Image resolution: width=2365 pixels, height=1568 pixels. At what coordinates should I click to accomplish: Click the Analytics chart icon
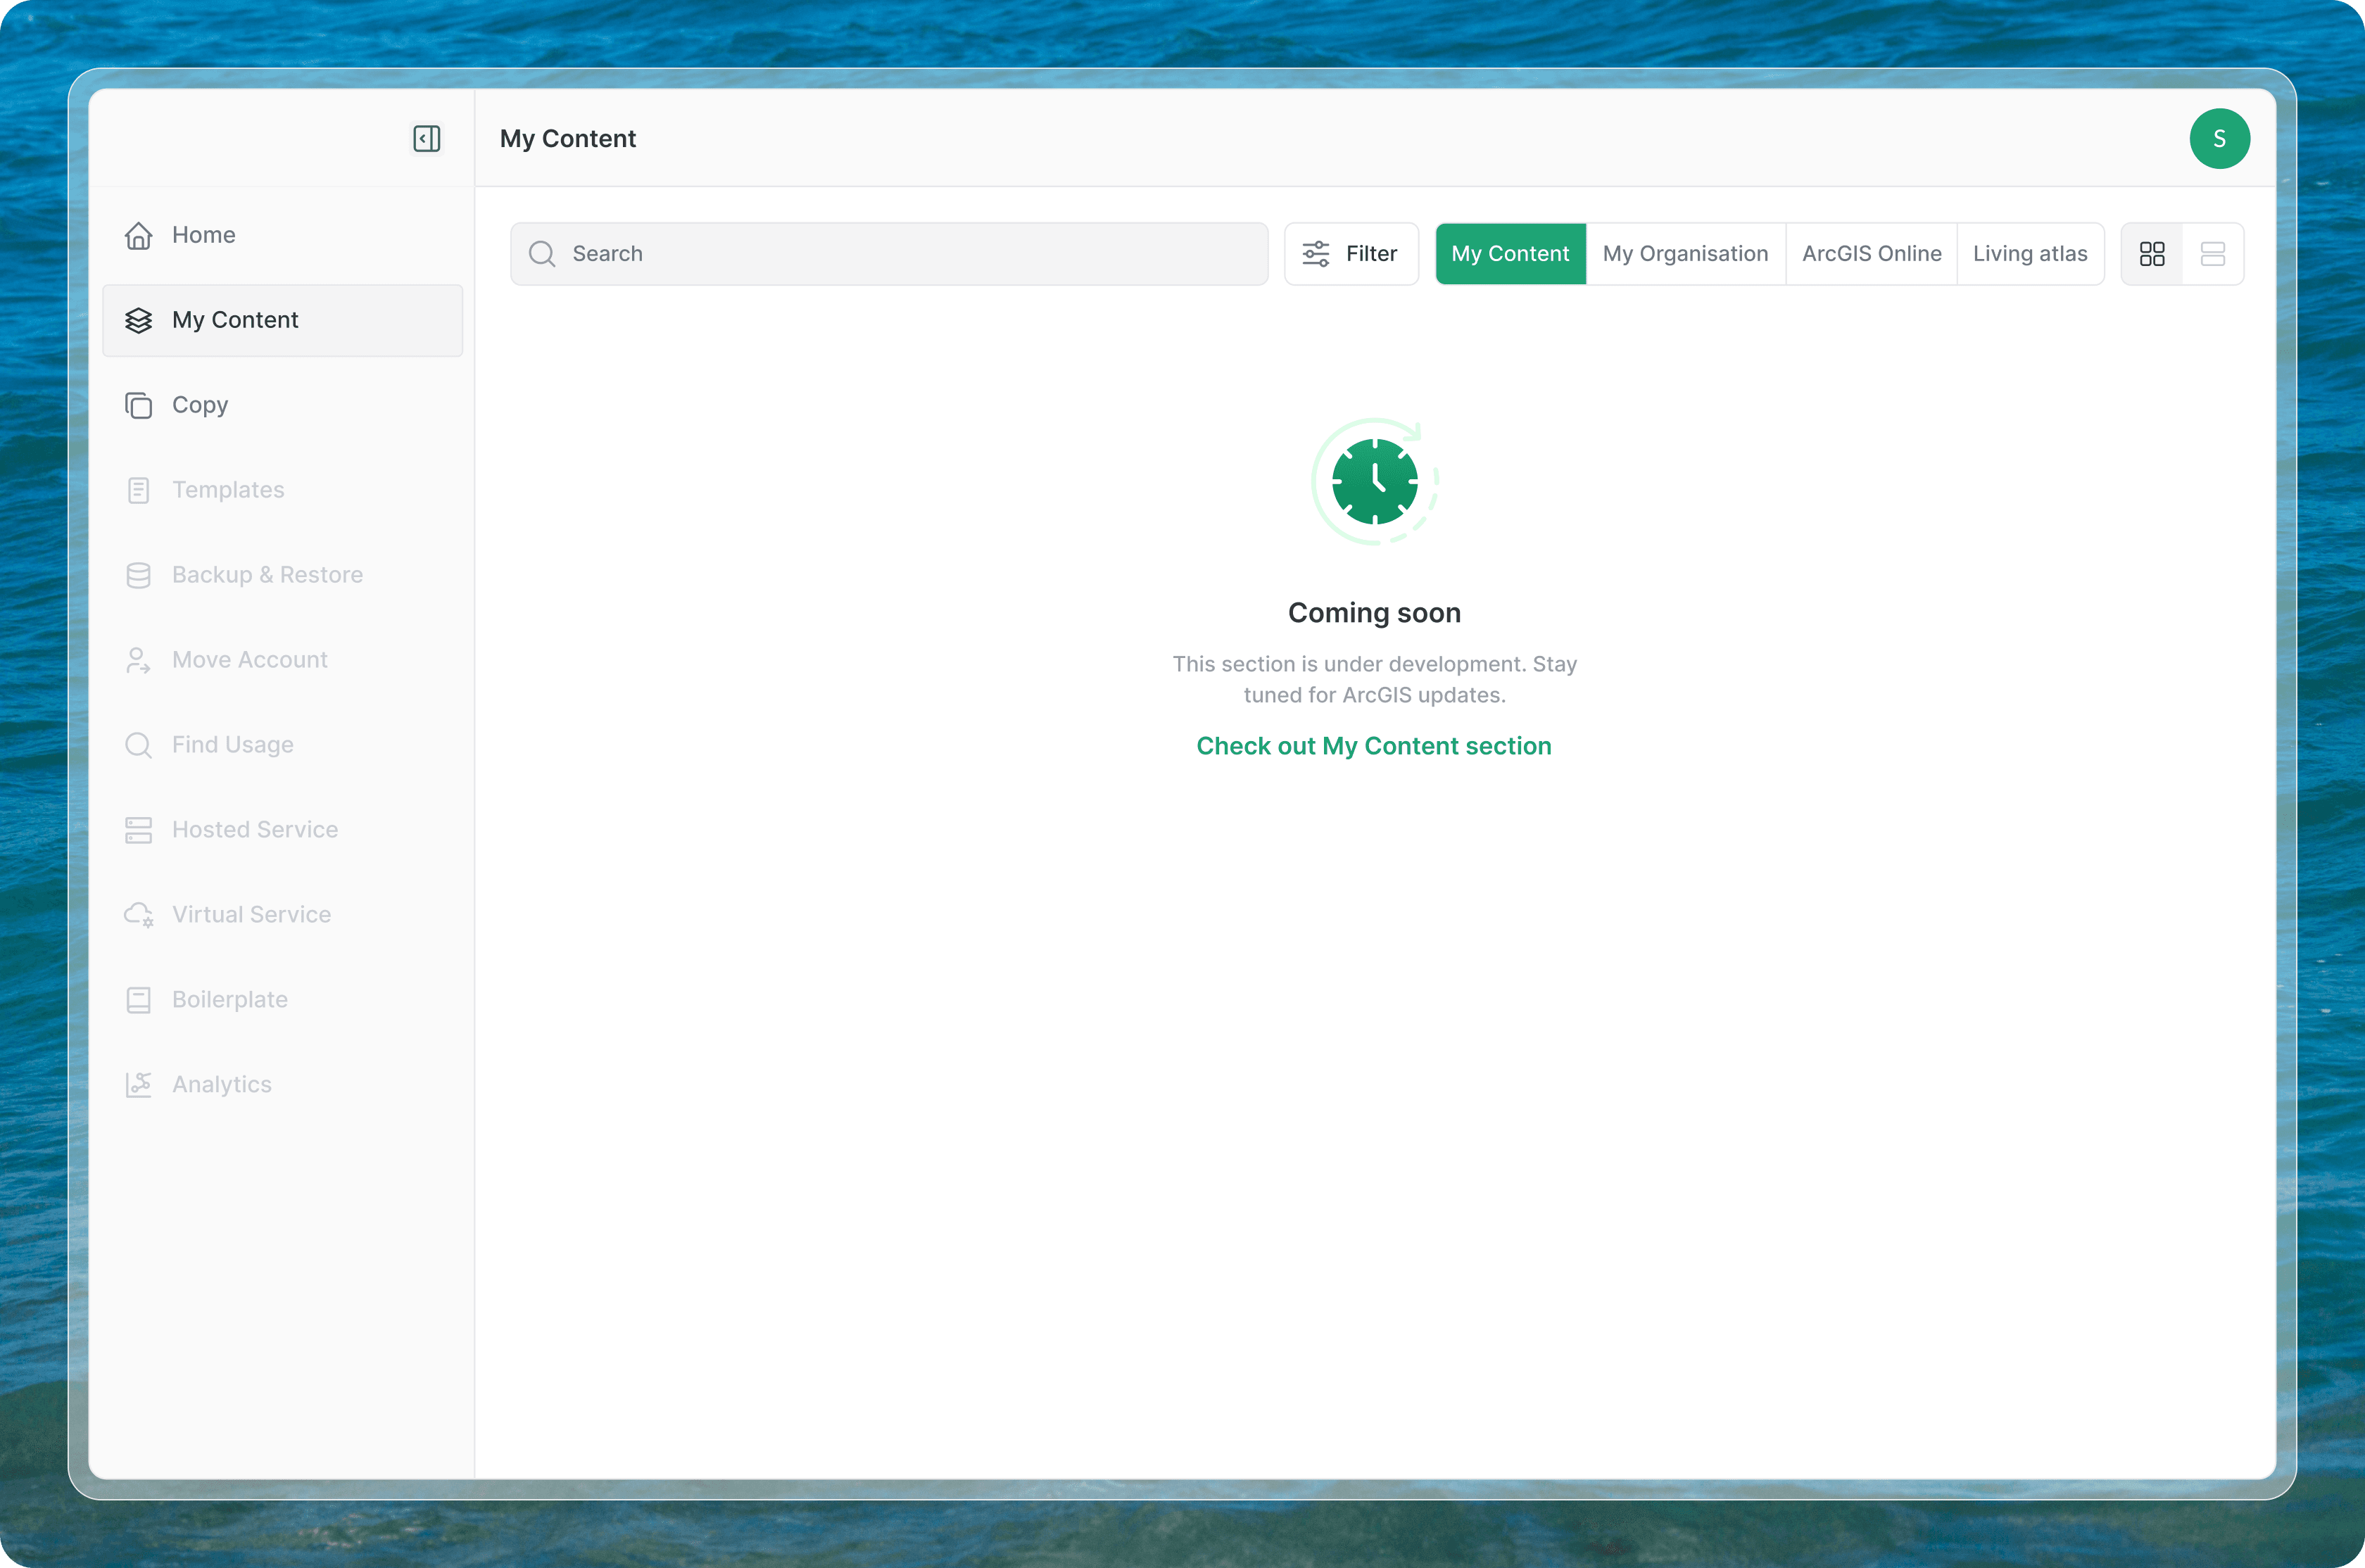click(x=138, y=1084)
